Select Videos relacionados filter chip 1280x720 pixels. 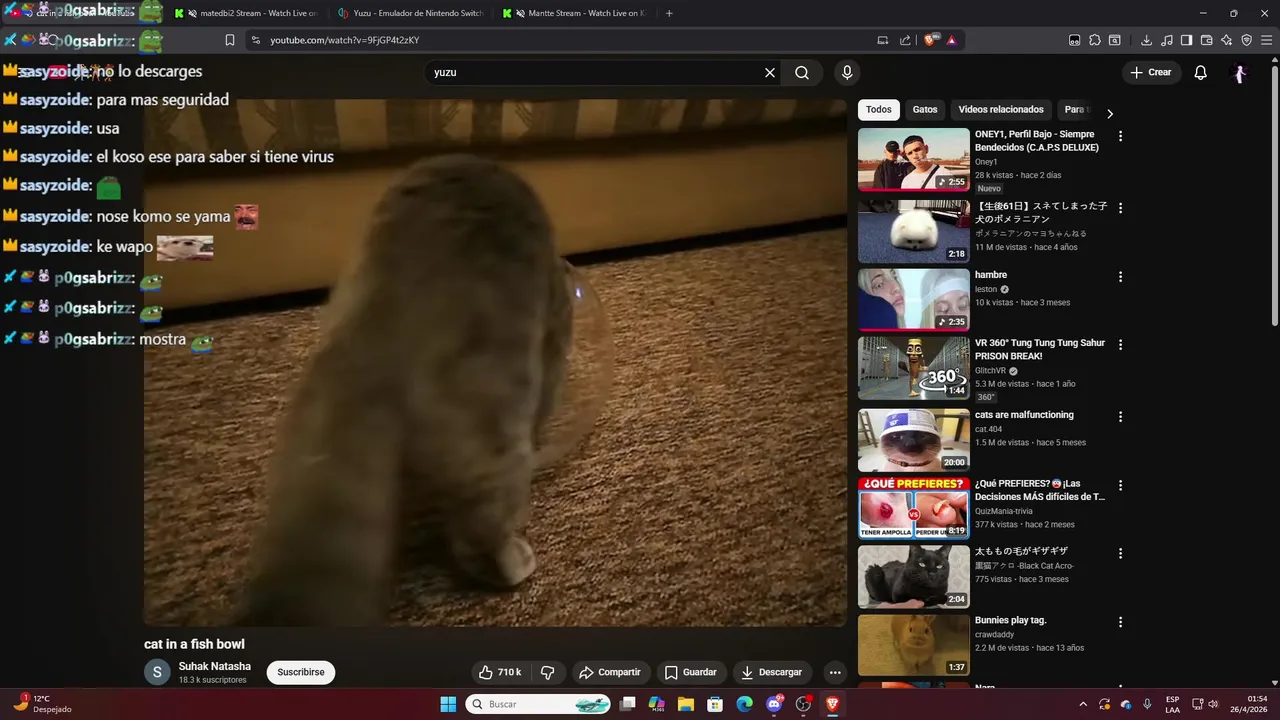[x=1001, y=110]
